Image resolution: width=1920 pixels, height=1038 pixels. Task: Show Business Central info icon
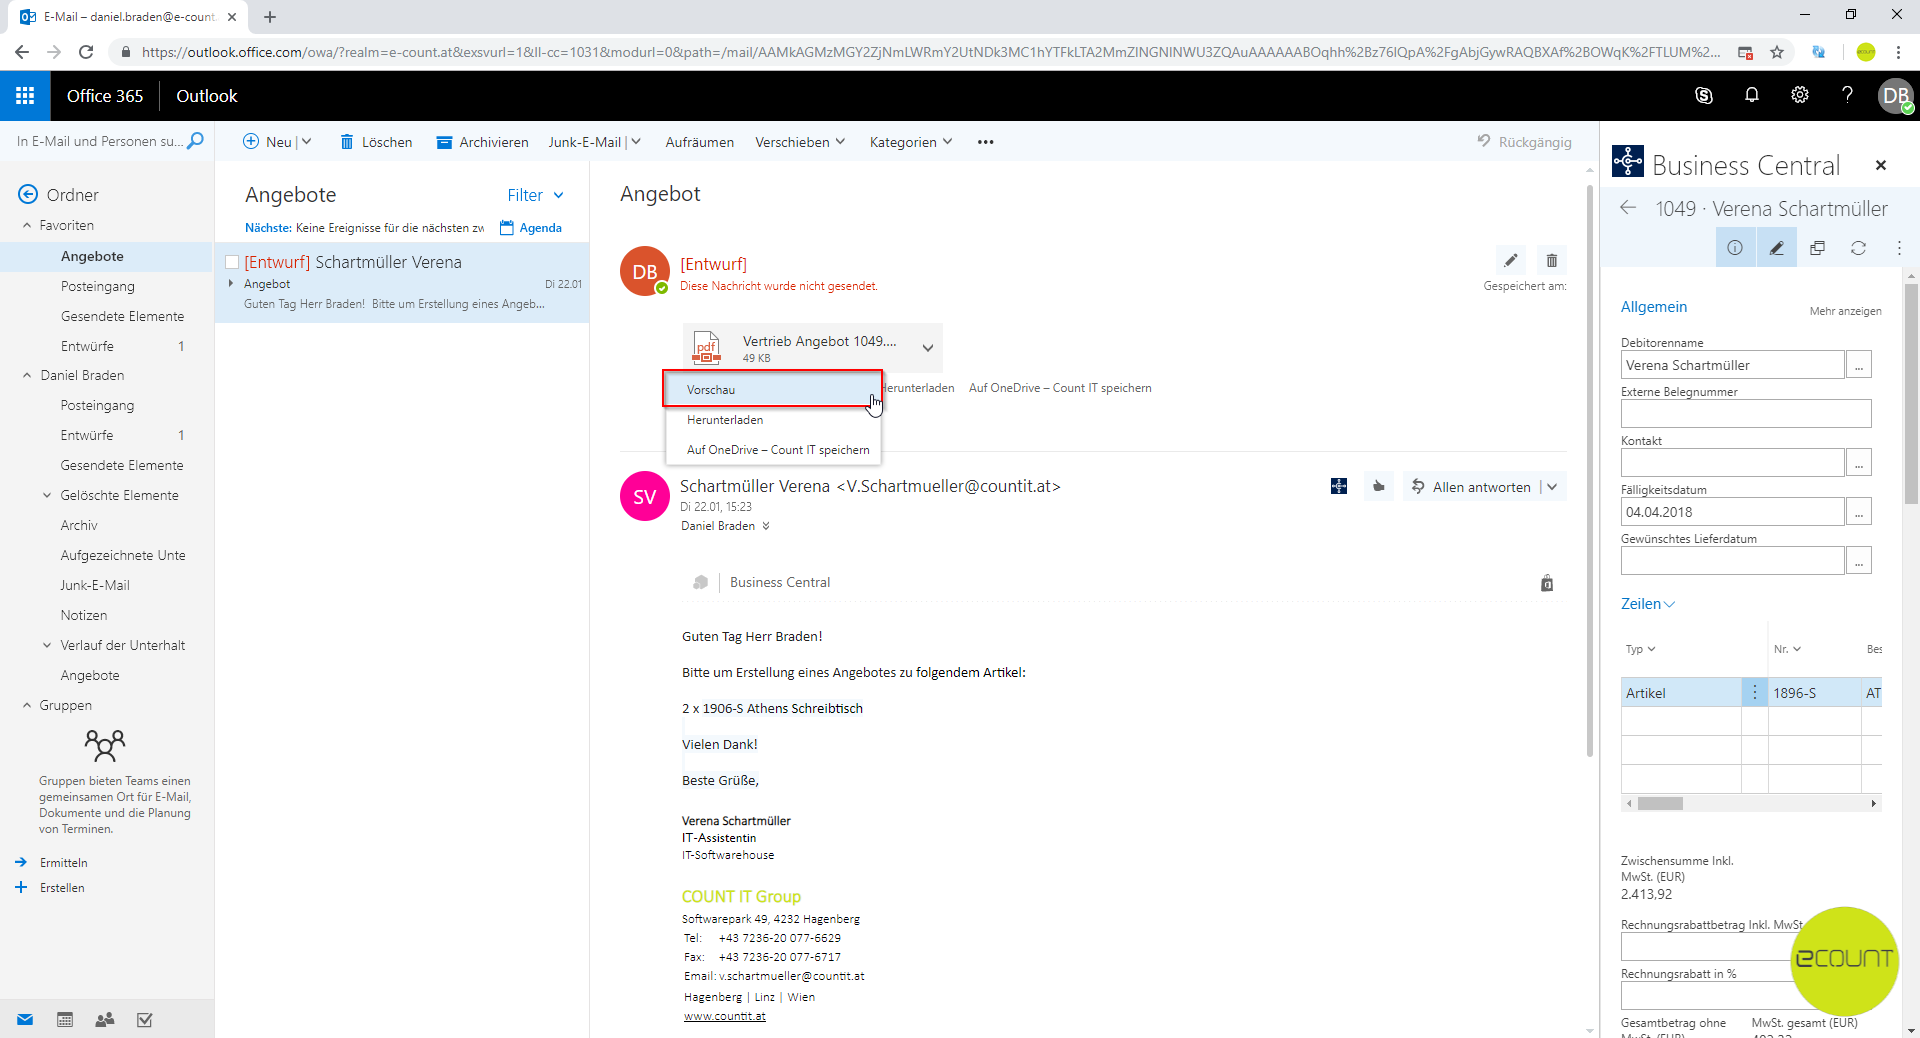(1735, 248)
